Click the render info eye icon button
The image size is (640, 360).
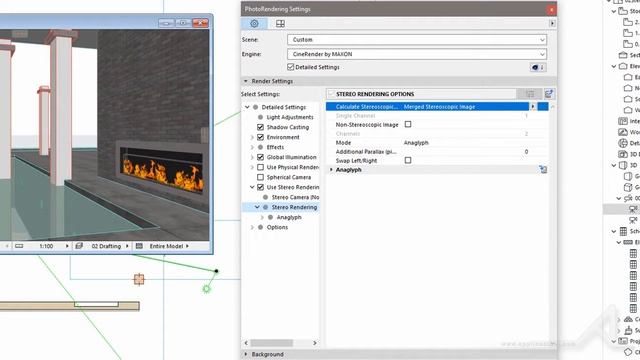pyautogui.click(x=538, y=67)
